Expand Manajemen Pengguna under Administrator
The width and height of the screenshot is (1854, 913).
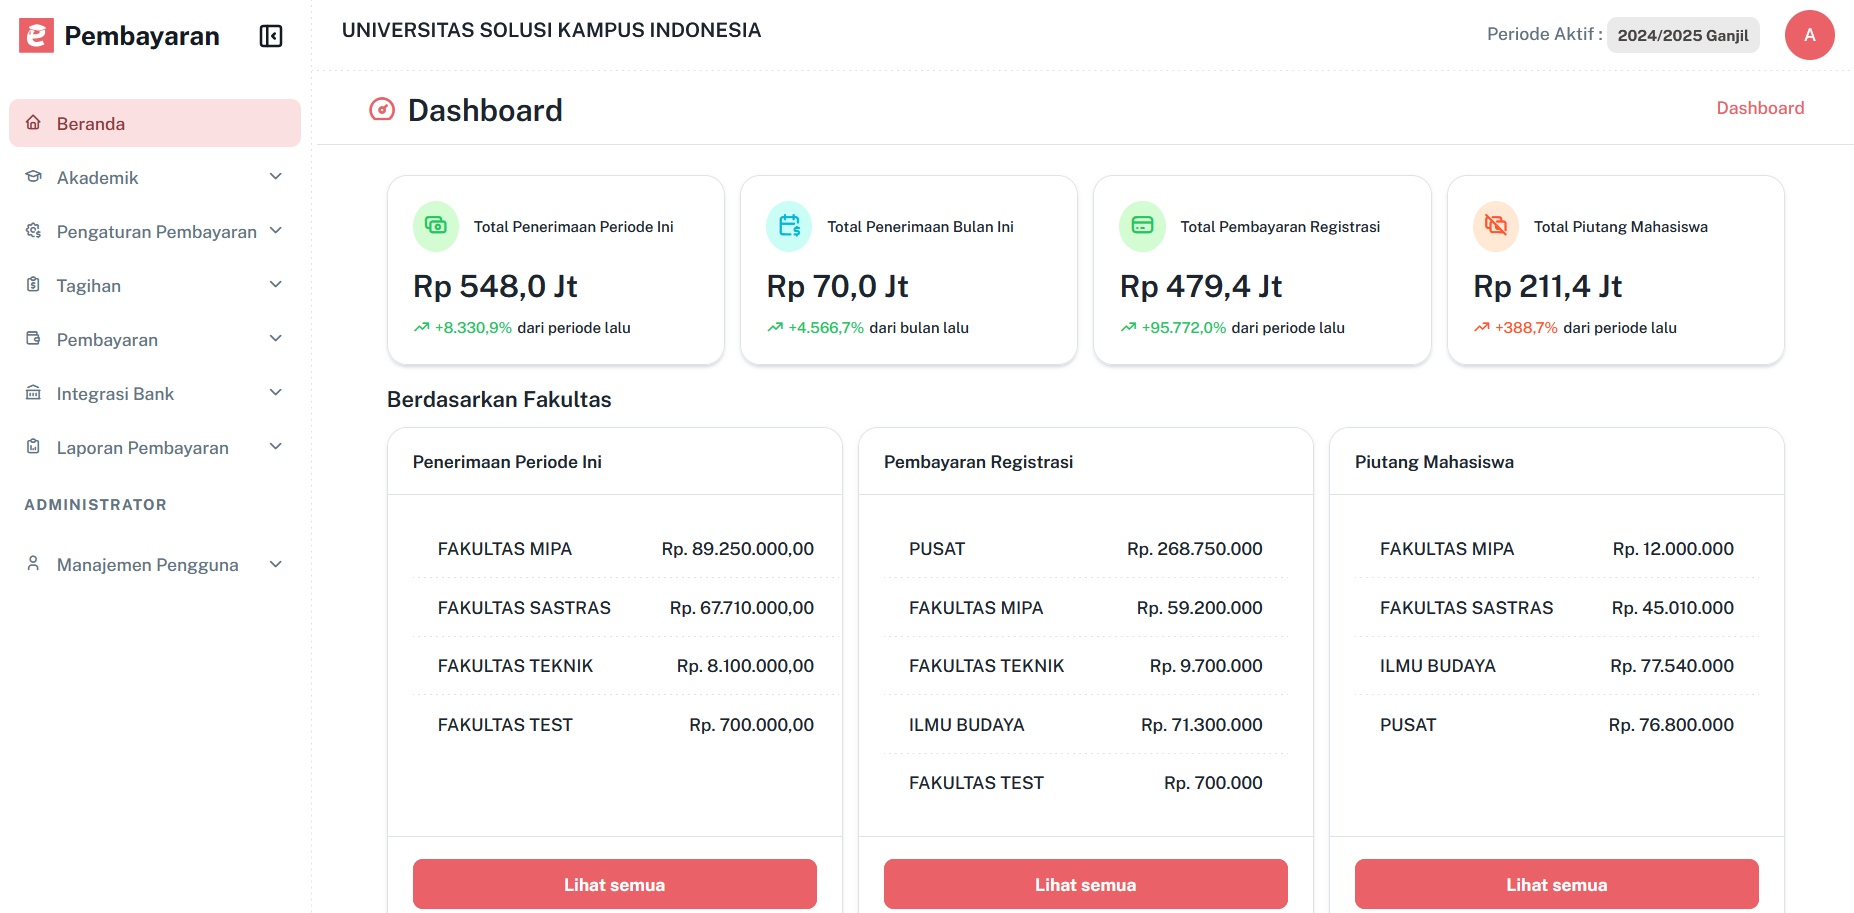275,564
